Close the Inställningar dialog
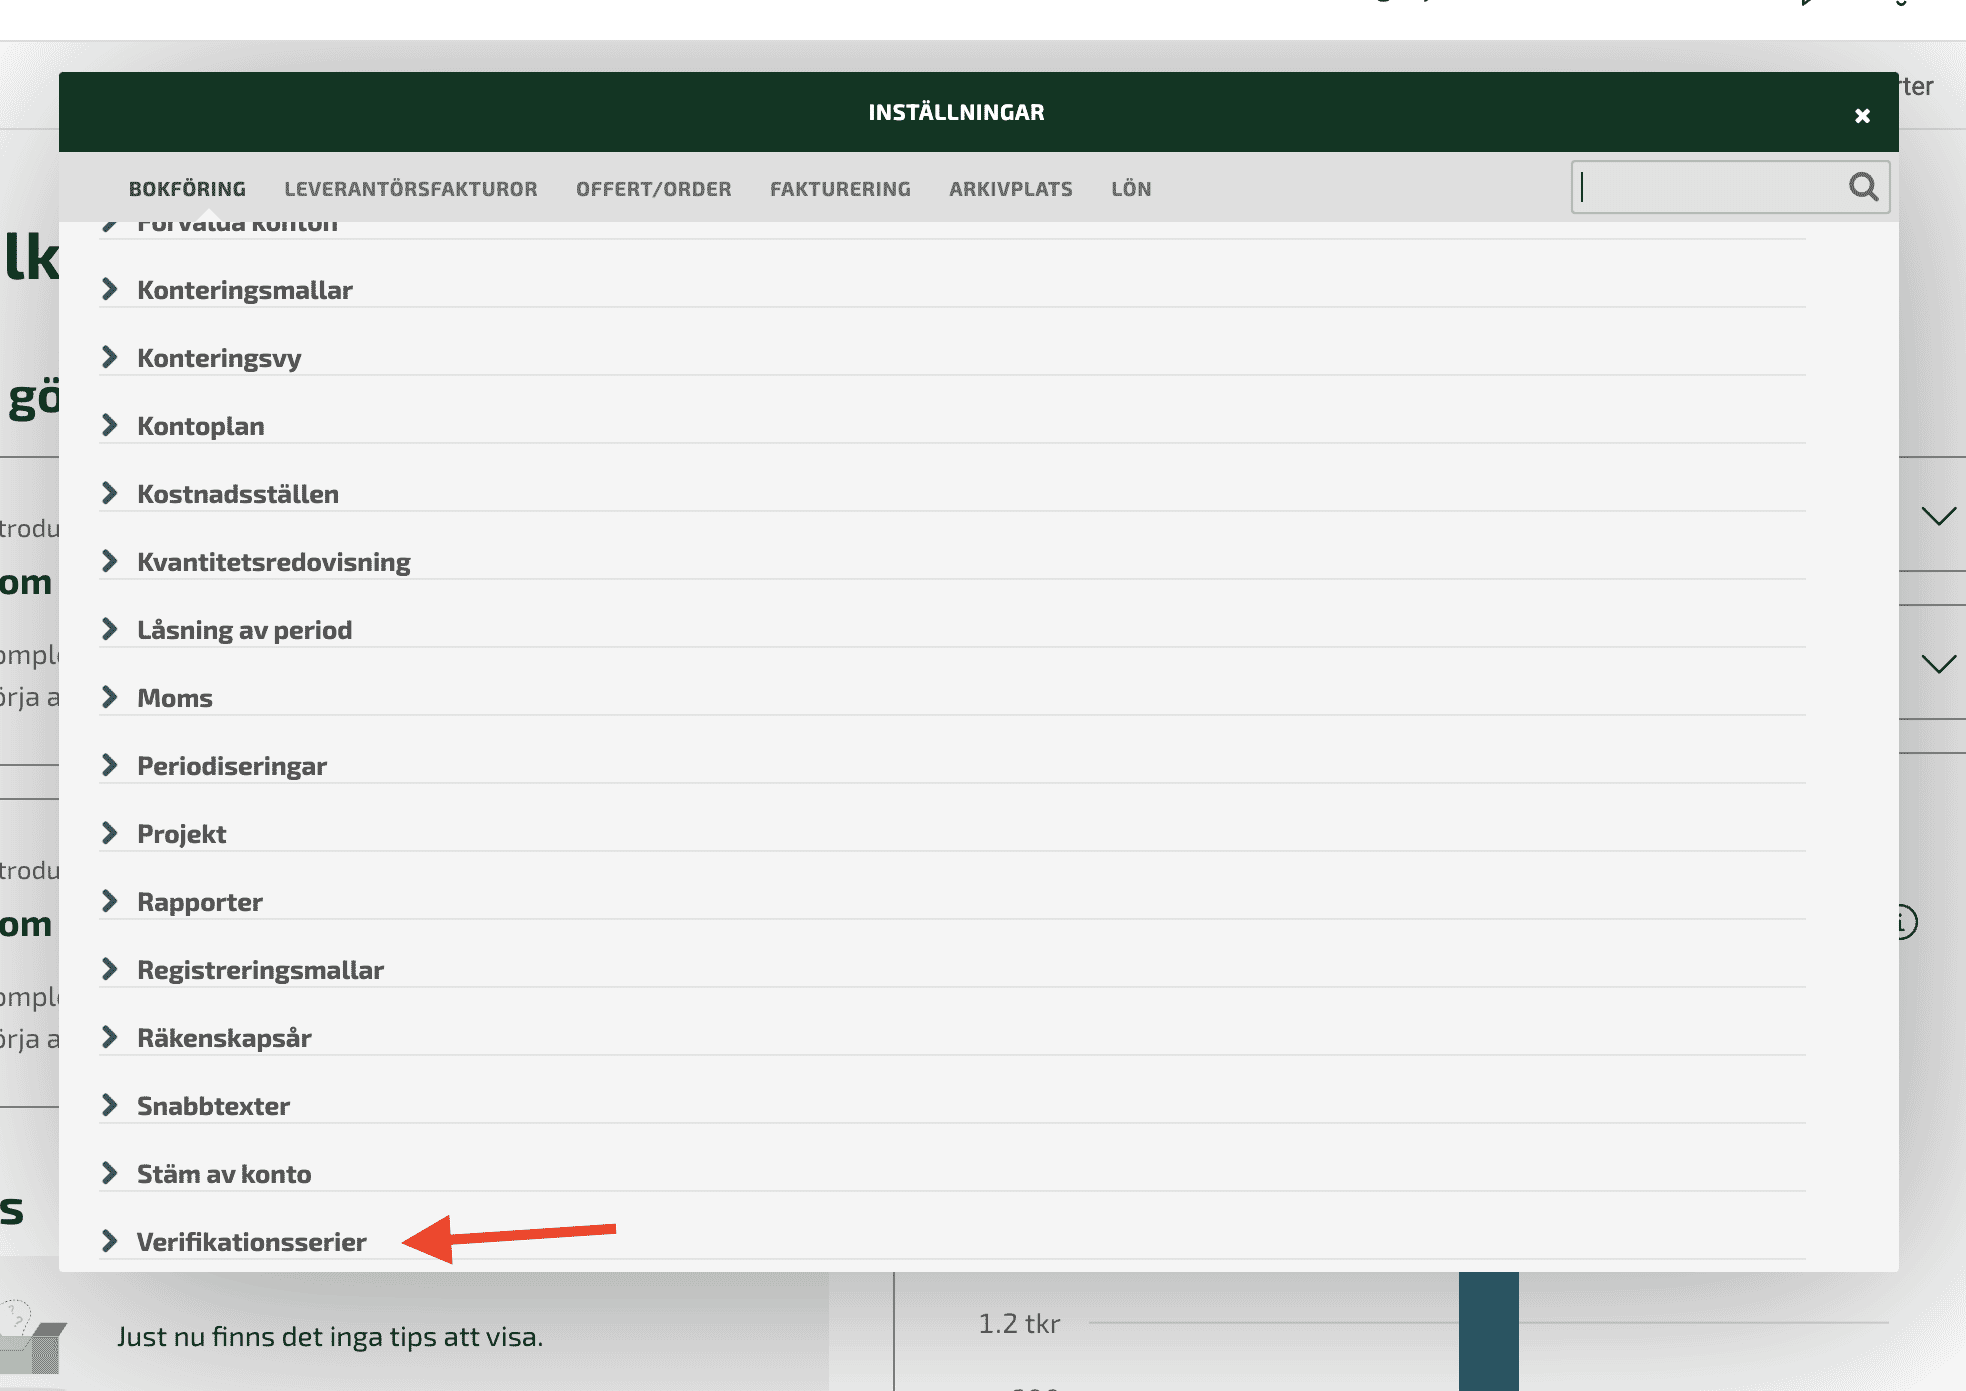This screenshot has width=1966, height=1391. (1862, 116)
